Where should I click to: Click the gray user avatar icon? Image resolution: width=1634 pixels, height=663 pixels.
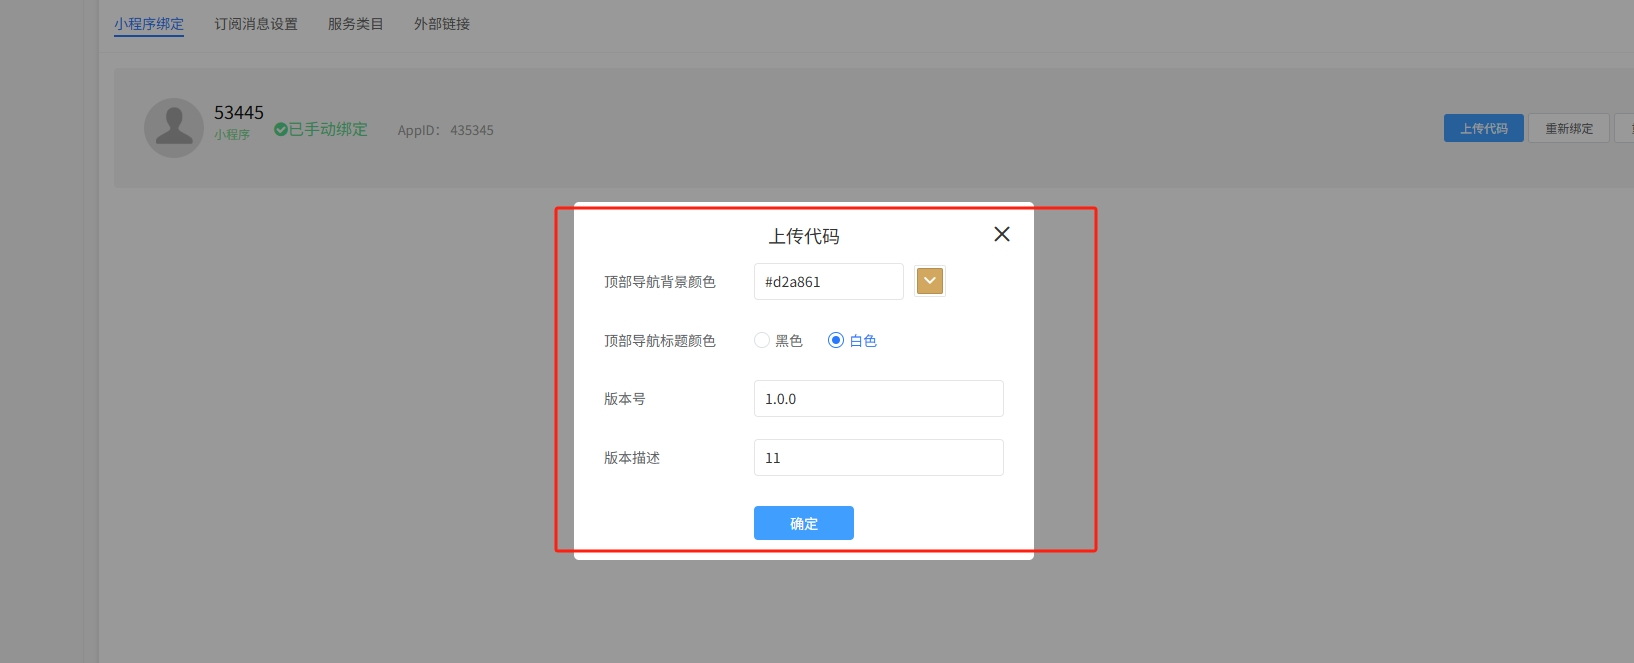point(174,128)
